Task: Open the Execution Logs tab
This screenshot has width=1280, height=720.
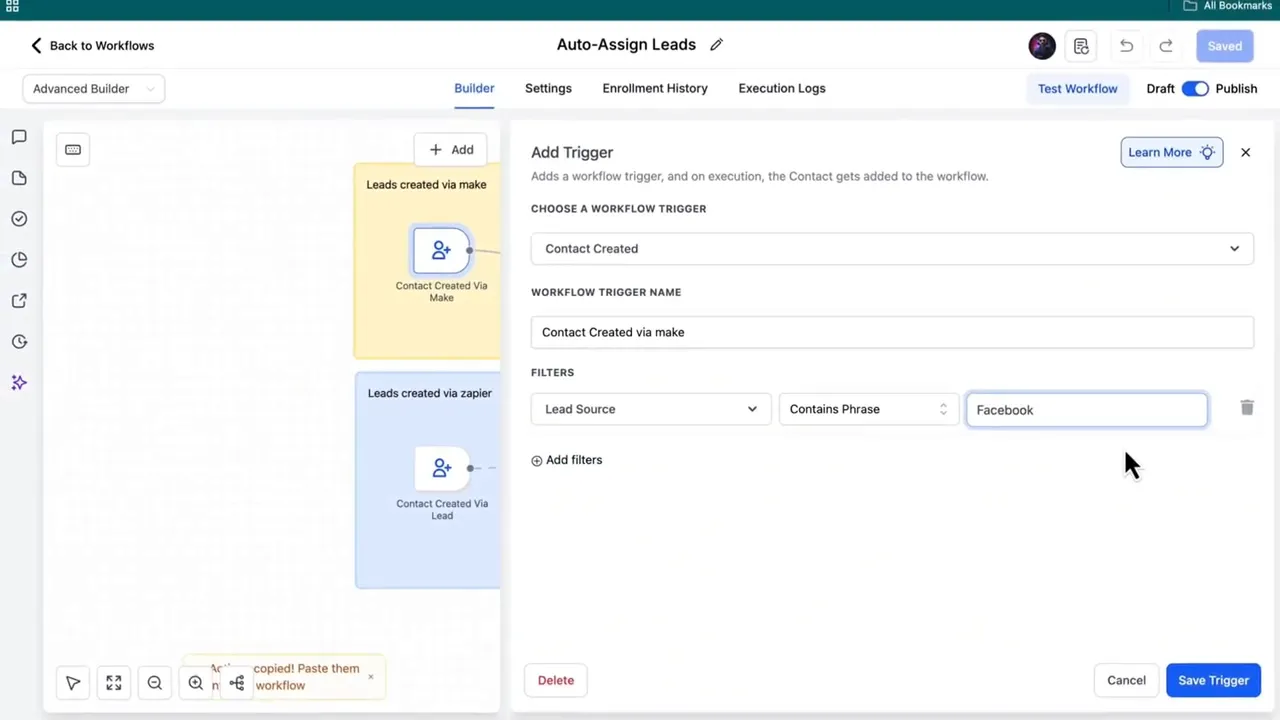Action: (781, 88)
